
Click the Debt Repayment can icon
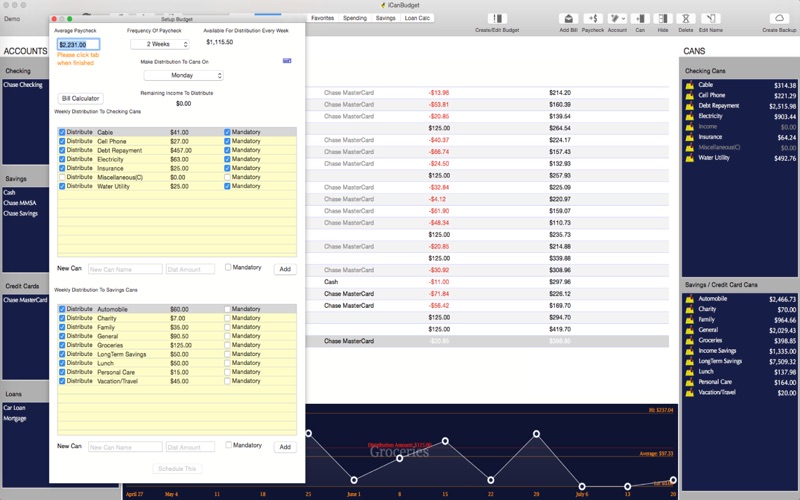pyautogui.click(x=690, y=106)
